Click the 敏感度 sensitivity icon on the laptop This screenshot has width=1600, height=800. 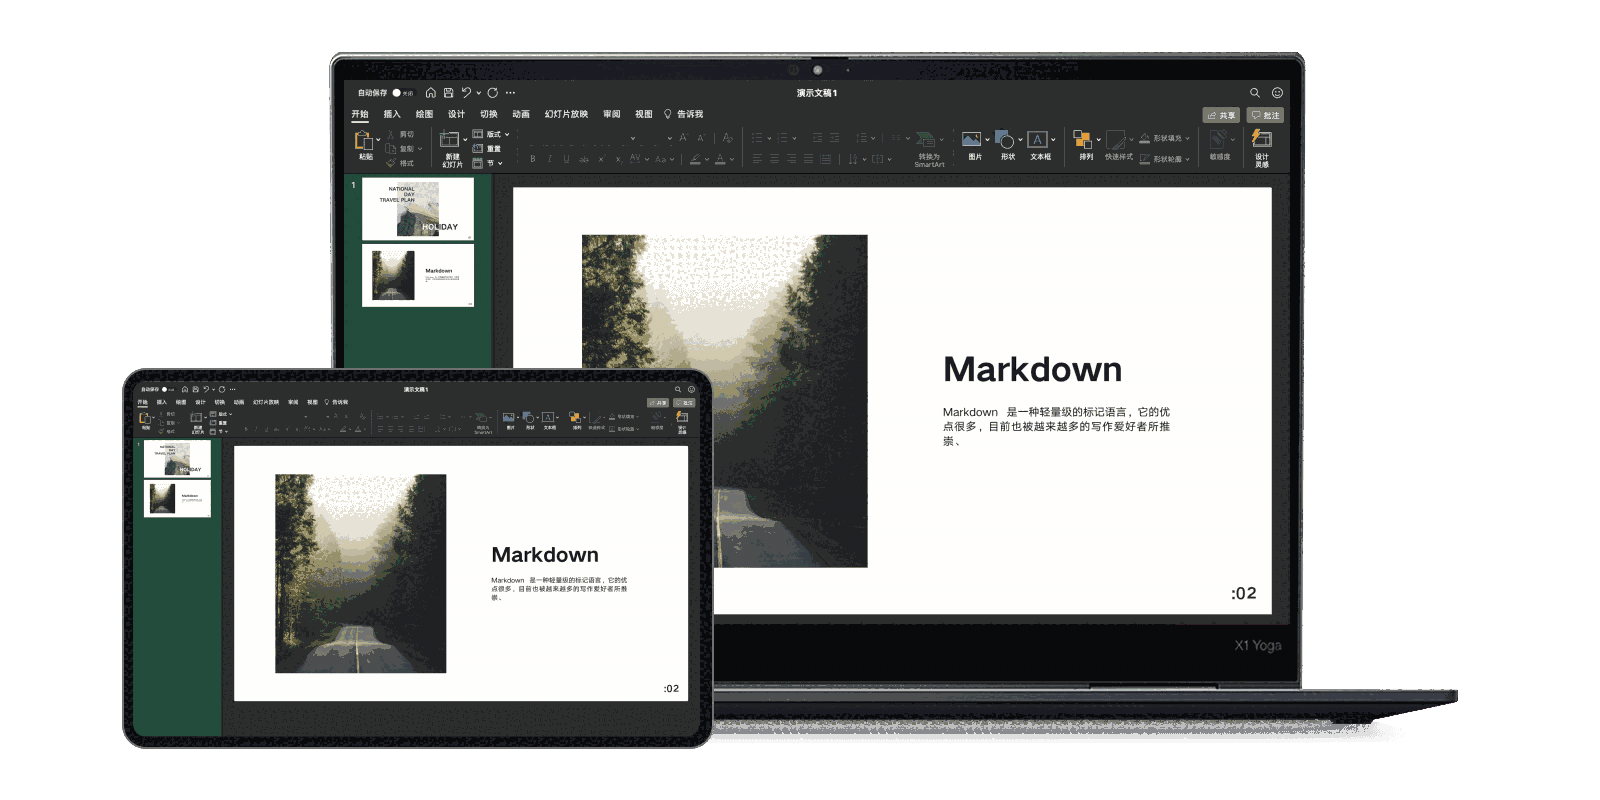[1218, 140]
